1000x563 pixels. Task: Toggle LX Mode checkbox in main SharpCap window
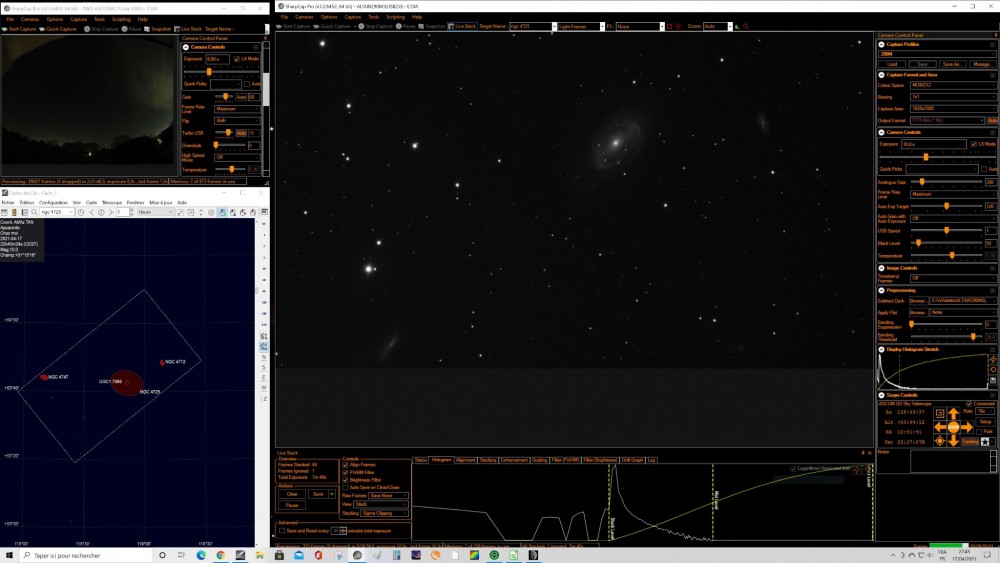974,144
